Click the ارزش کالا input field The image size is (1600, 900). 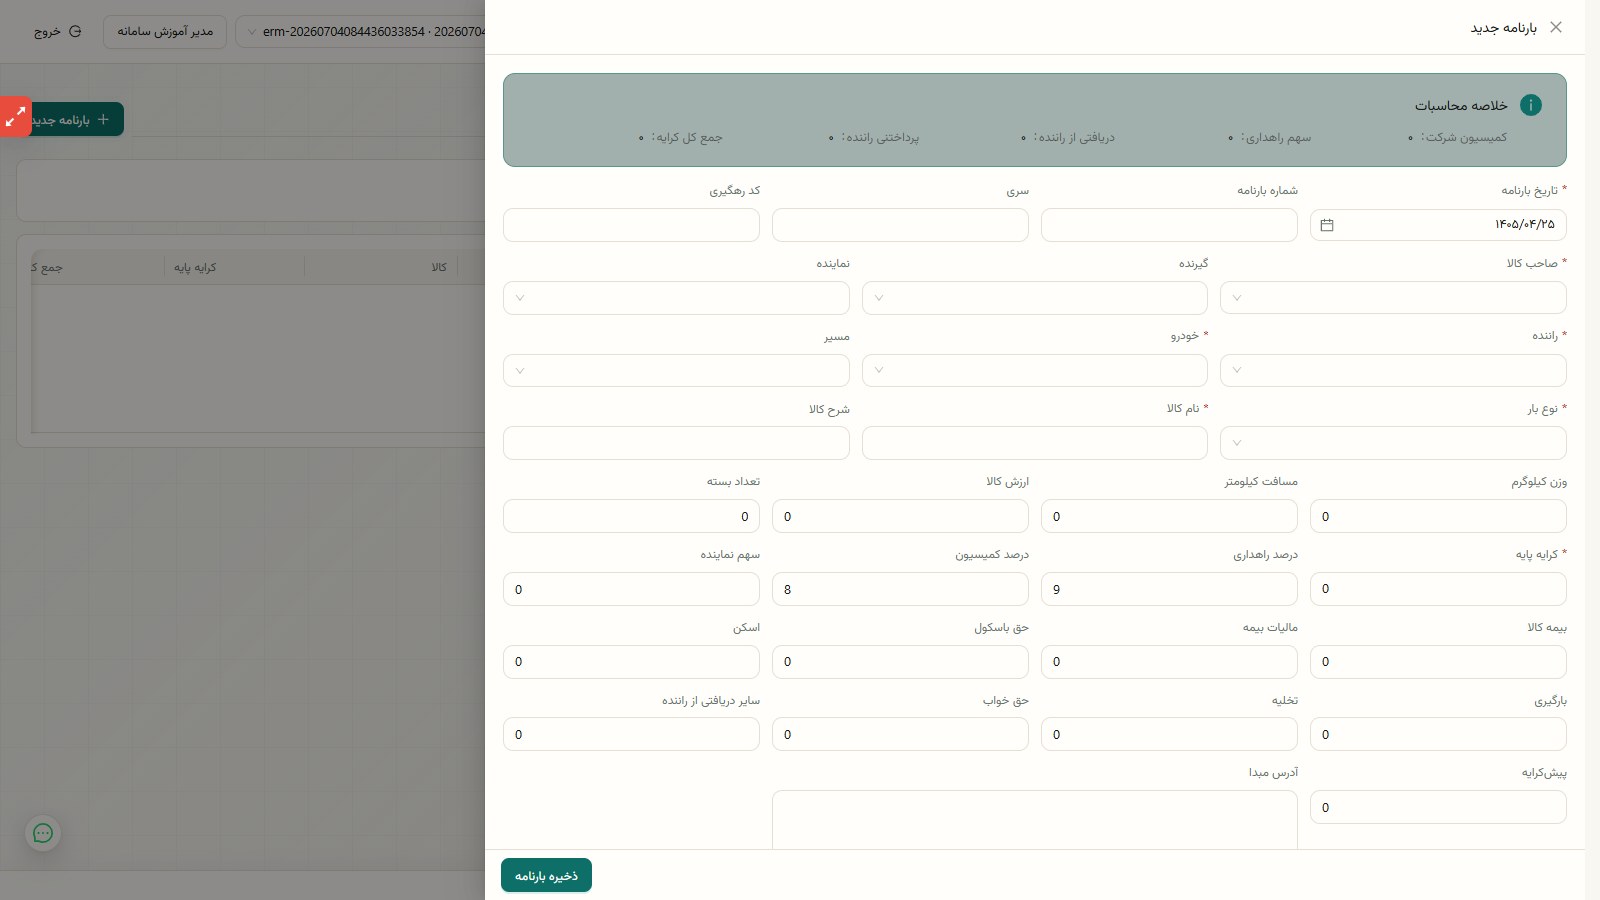coord(900,516)
